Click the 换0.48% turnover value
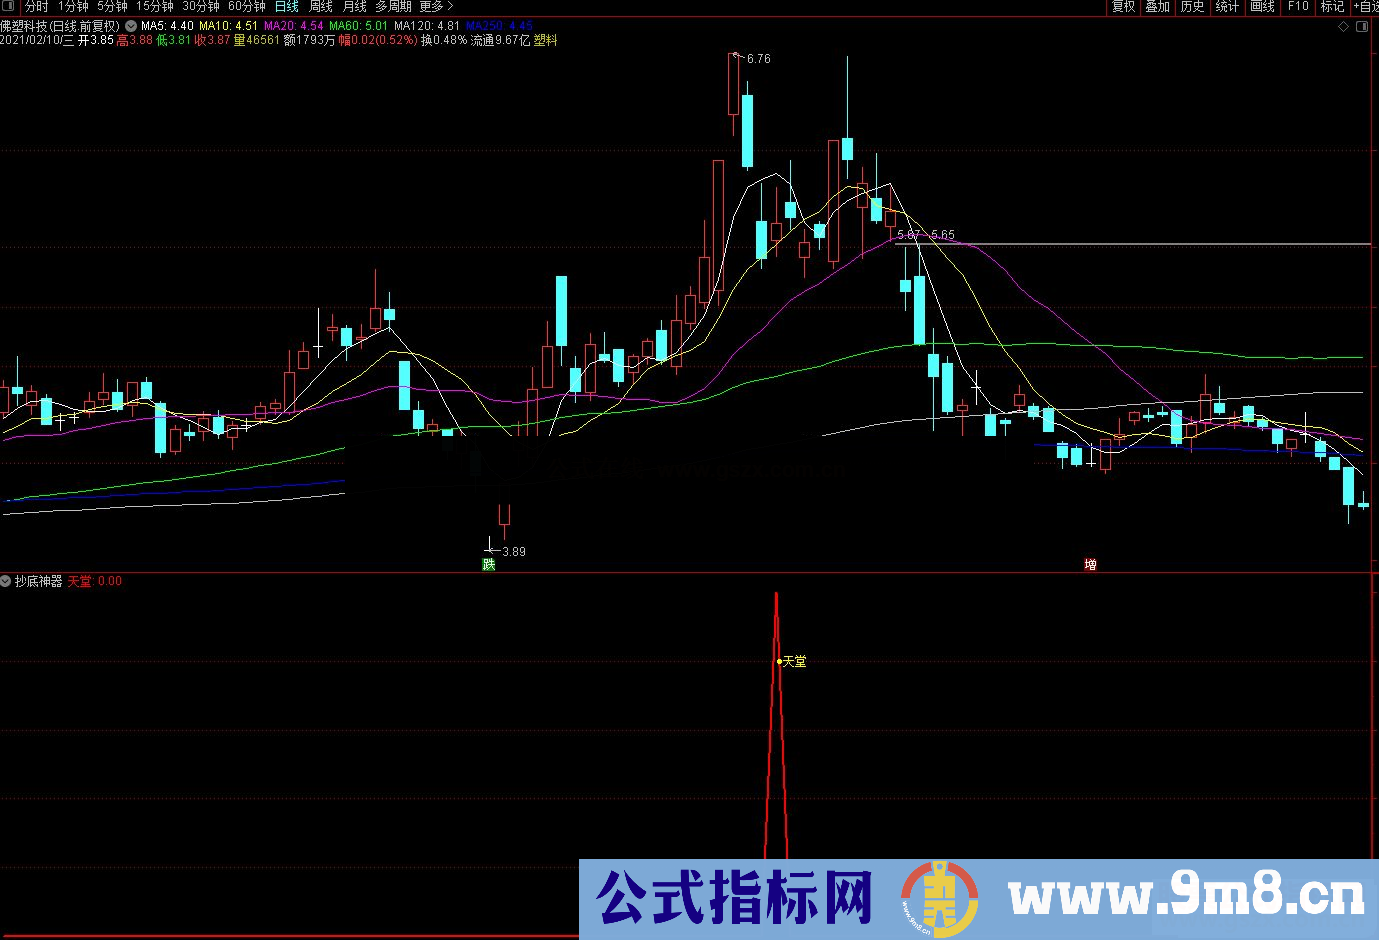1379x940 pixels. pyautogui.click(x=444, y=41)
